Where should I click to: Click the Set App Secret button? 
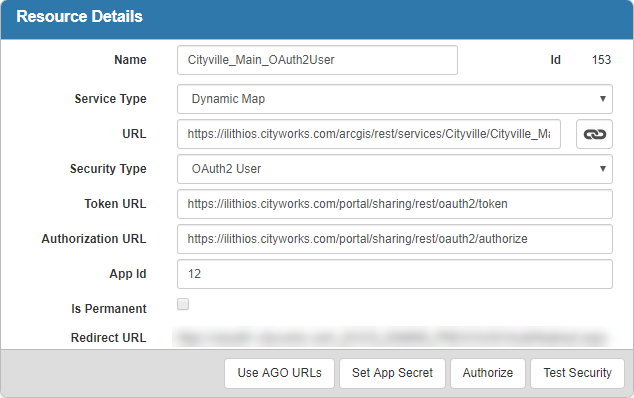pyautogui.click(x=392, y=373)
